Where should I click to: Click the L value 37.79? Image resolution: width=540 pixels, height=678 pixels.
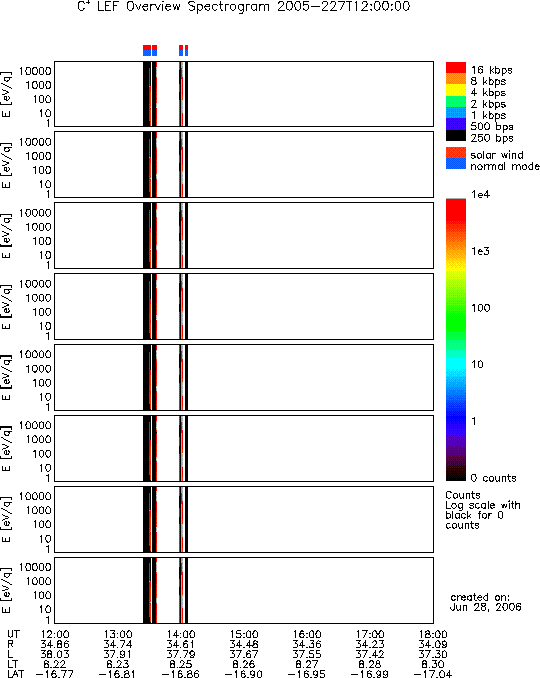point(181,654)
